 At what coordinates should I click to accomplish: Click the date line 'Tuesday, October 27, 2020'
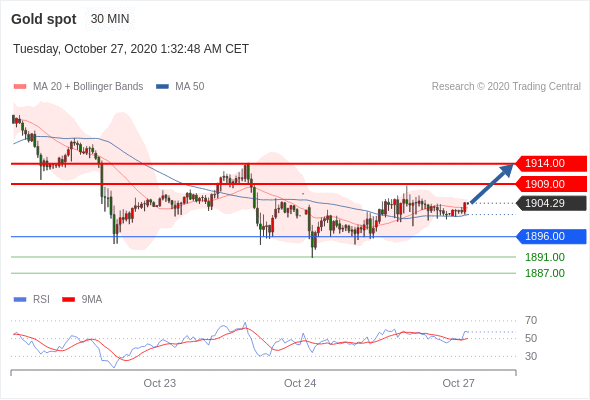point(131,49)
